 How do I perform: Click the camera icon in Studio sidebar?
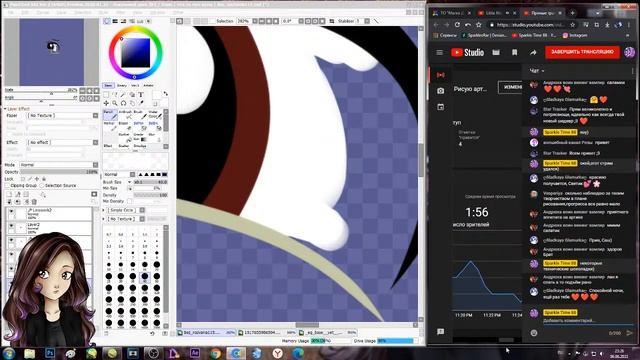[x=440, y=91]
